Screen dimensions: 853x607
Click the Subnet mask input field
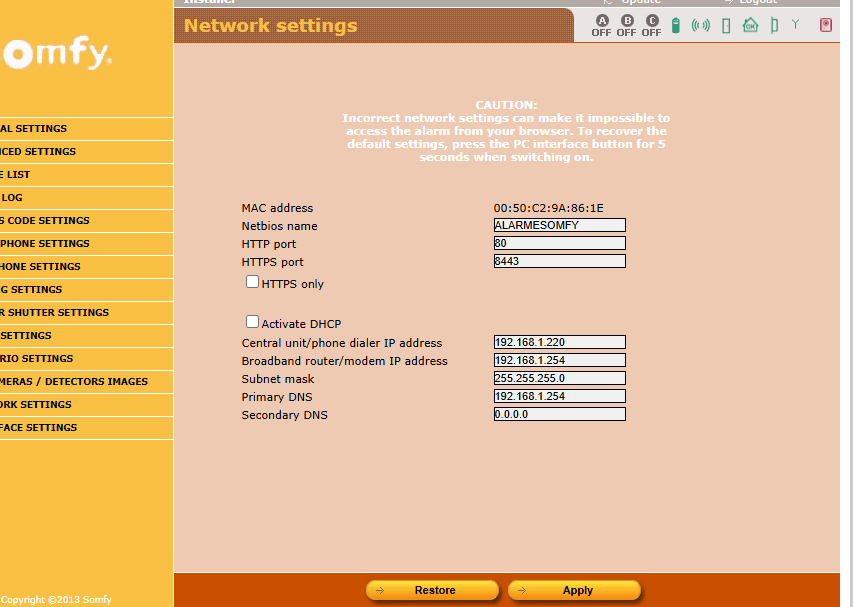pos(559,378)
